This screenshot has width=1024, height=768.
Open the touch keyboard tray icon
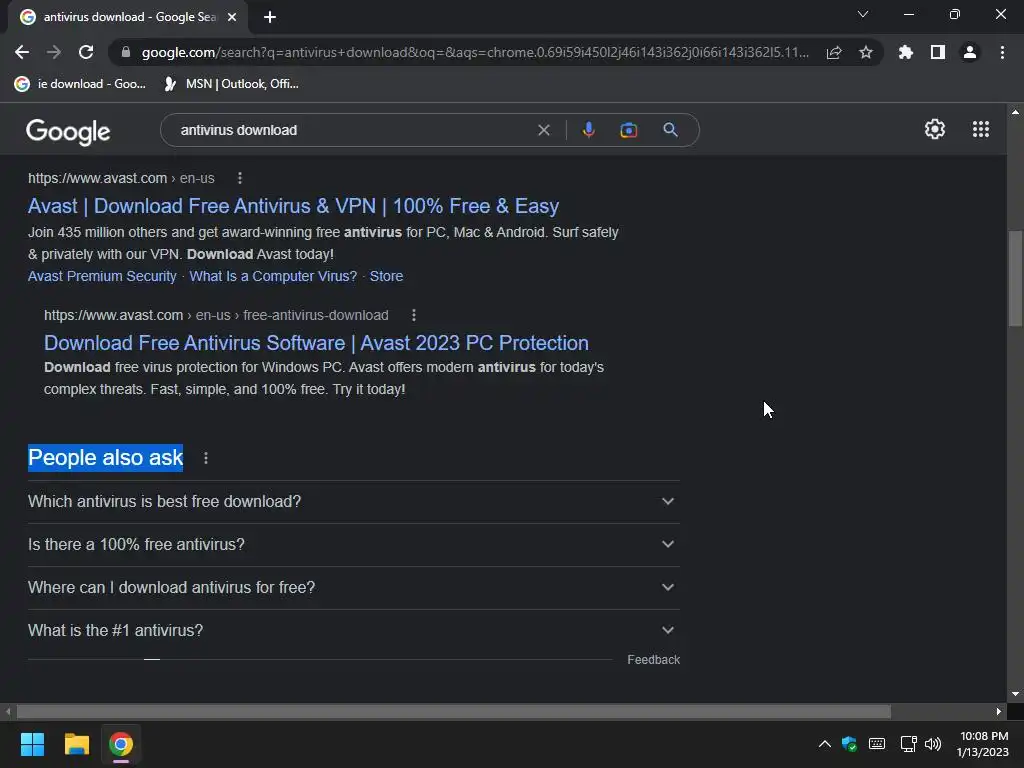tap(877, 744)
